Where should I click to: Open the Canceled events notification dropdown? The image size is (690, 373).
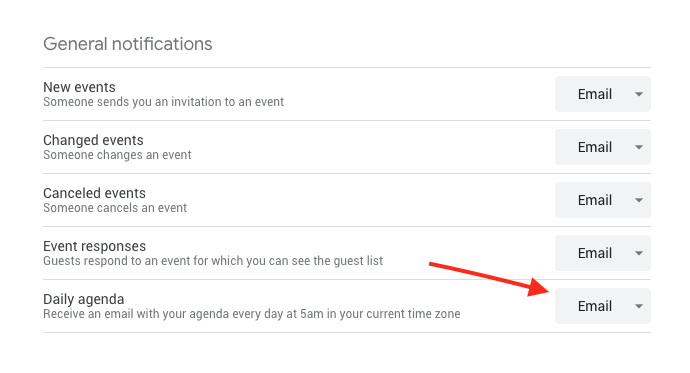pos(602,200)
